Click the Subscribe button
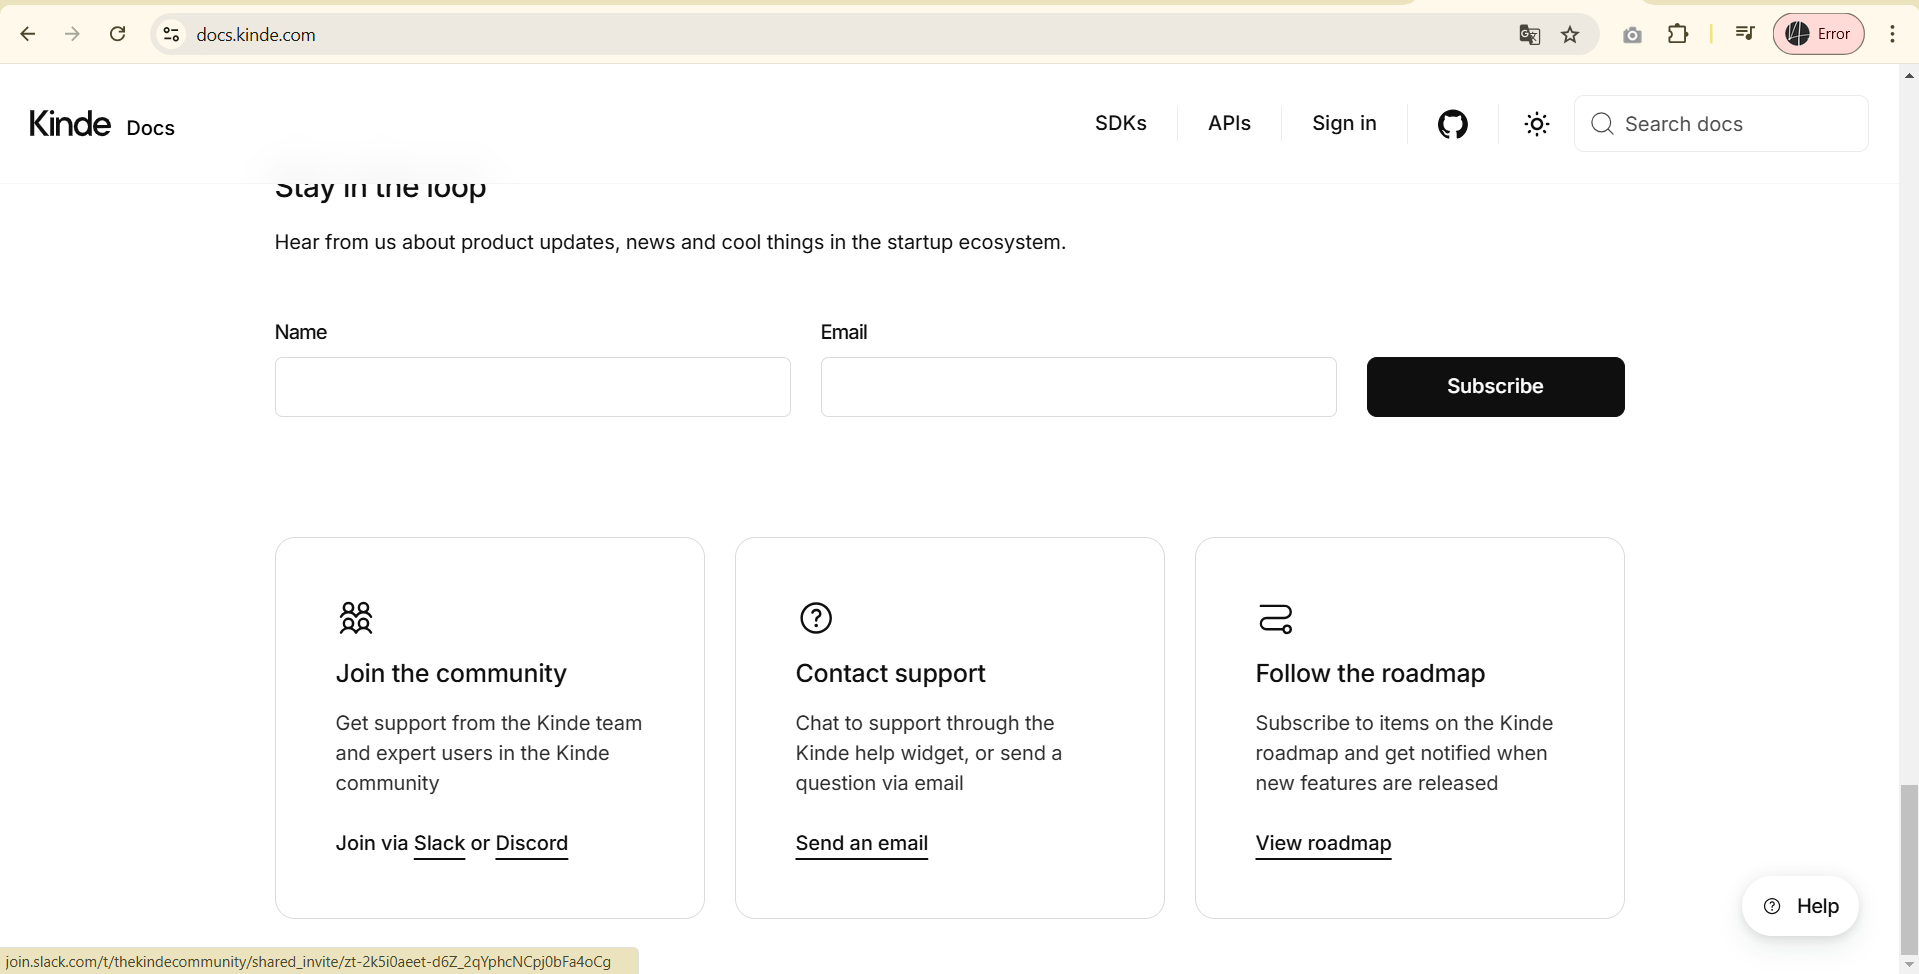This screenshot has height=974, width=1919. tap(1495, 387)
